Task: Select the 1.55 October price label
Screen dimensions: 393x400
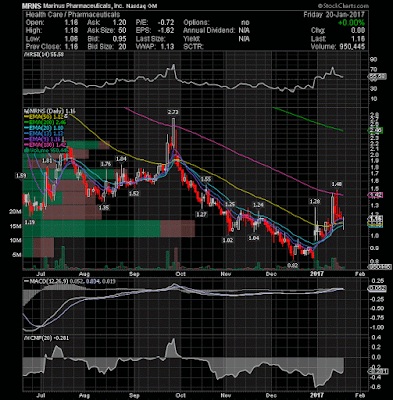Action: [206, 179]
